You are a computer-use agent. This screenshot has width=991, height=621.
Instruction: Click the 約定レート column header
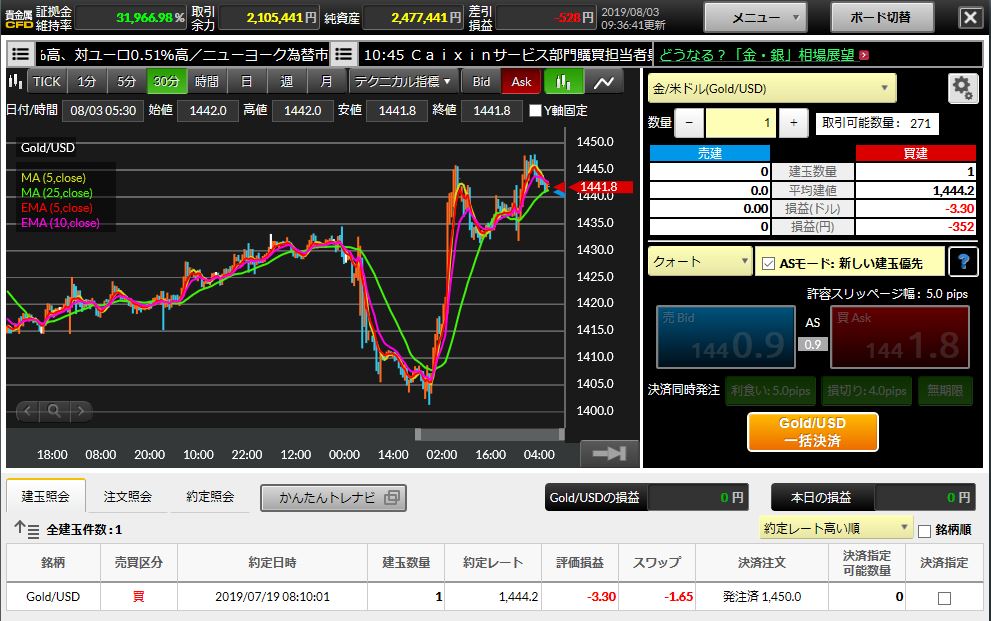point(493,562)
